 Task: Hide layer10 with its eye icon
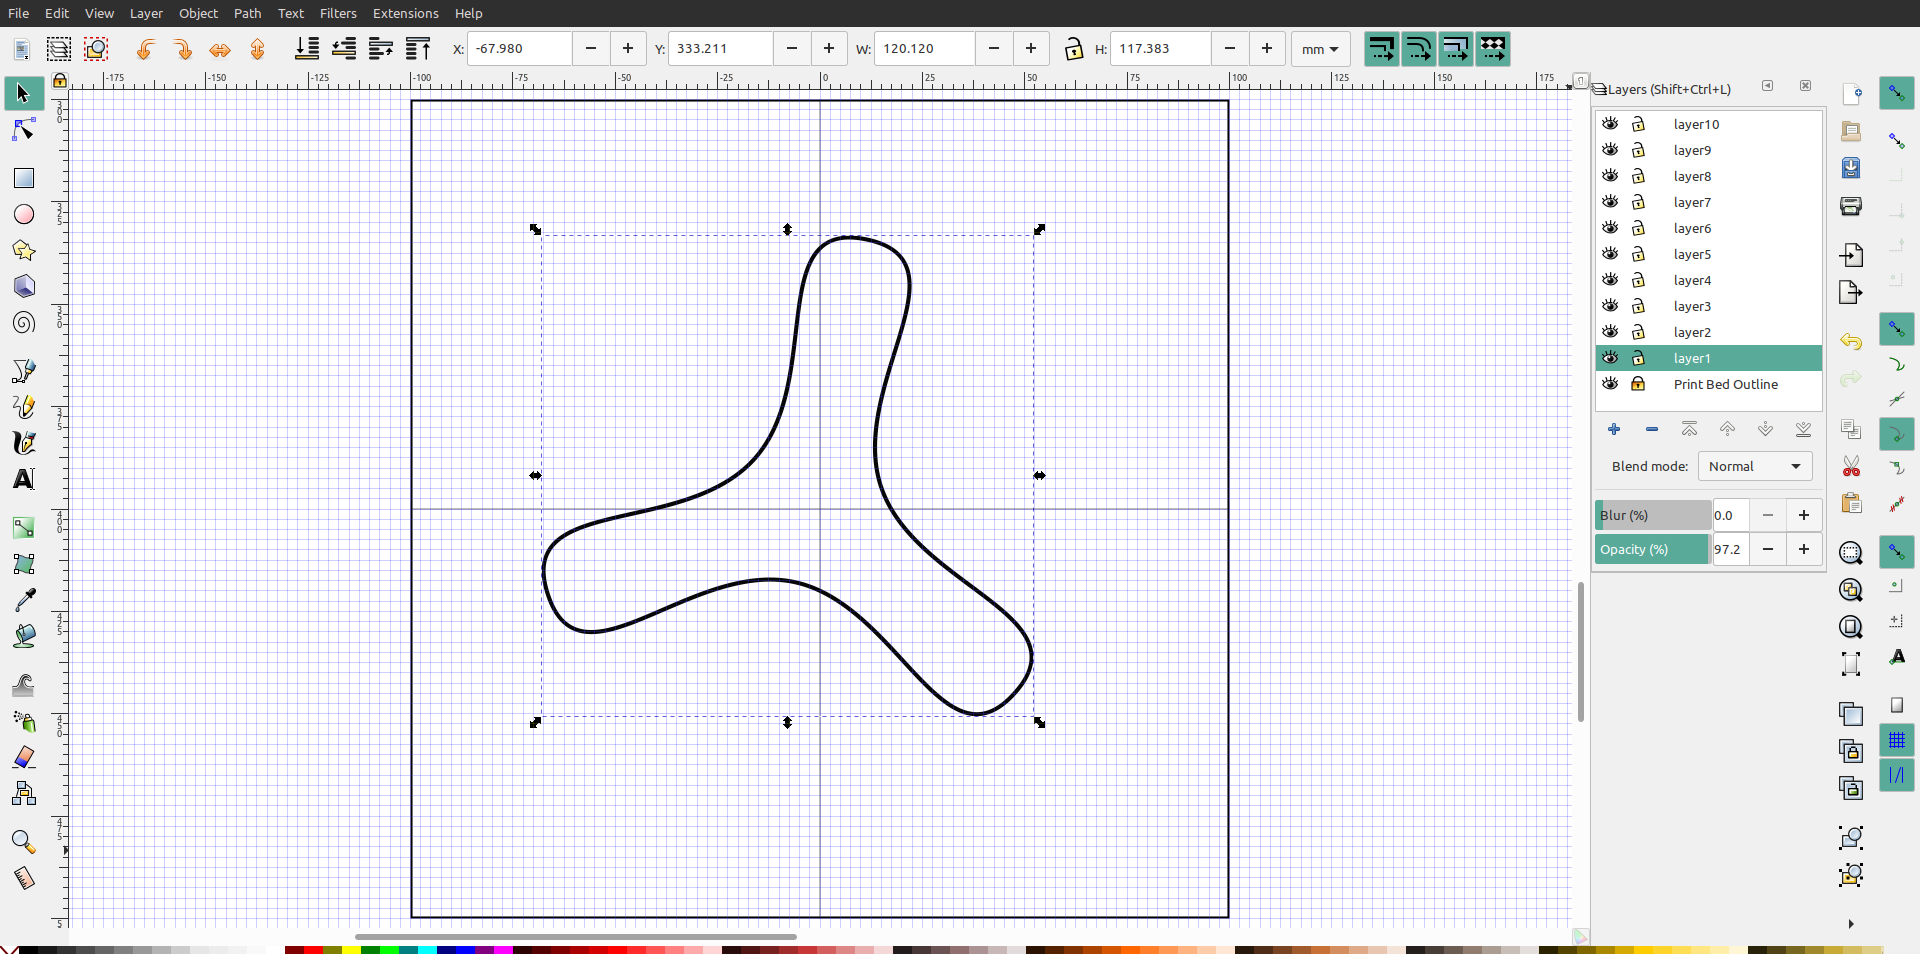point(1610,124)
